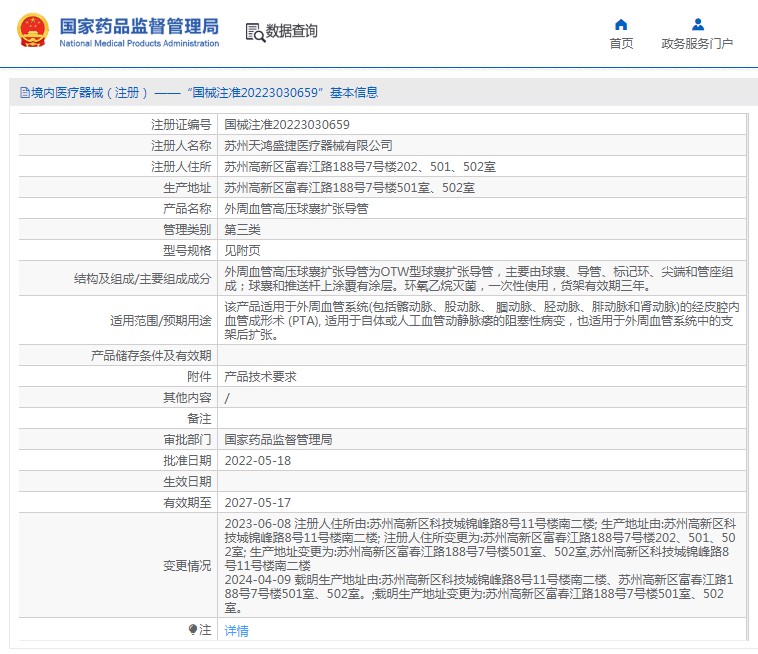Screen dimensions: 758x654
Task: Click the 数据查询 magnifier document icon
Action: pyautogui.click(x=254, y=32)
